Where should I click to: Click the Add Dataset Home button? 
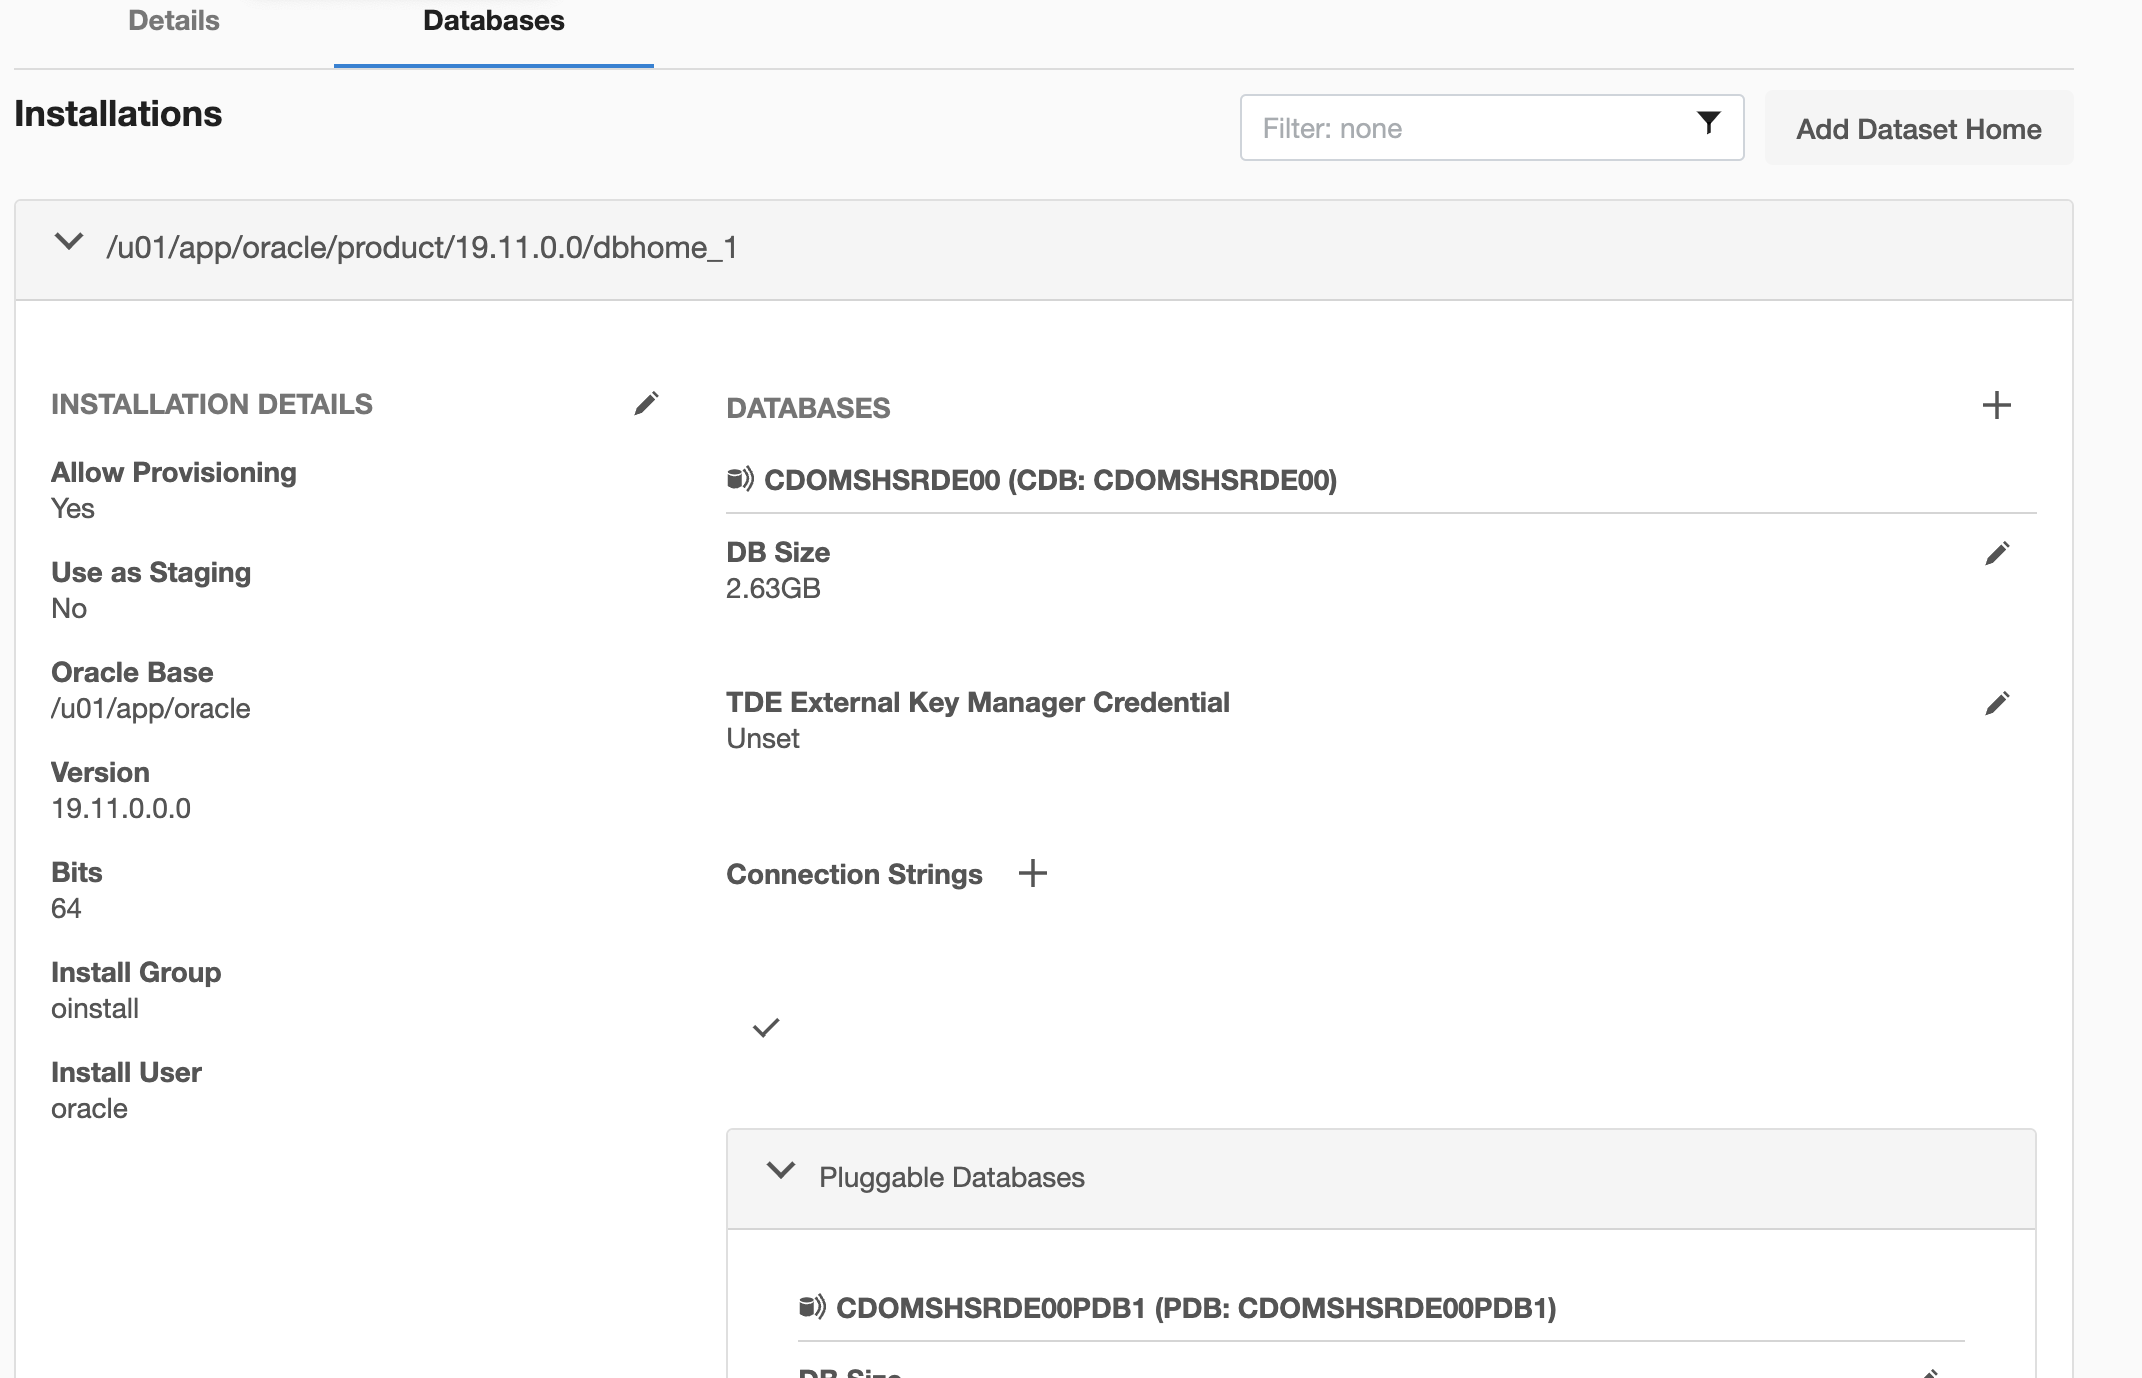[1919, 128]
